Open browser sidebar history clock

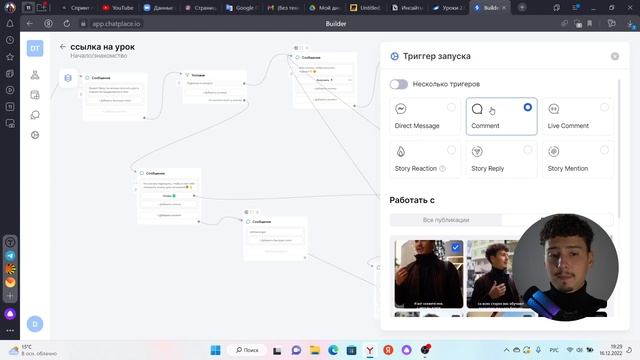[x=10, y=40]
